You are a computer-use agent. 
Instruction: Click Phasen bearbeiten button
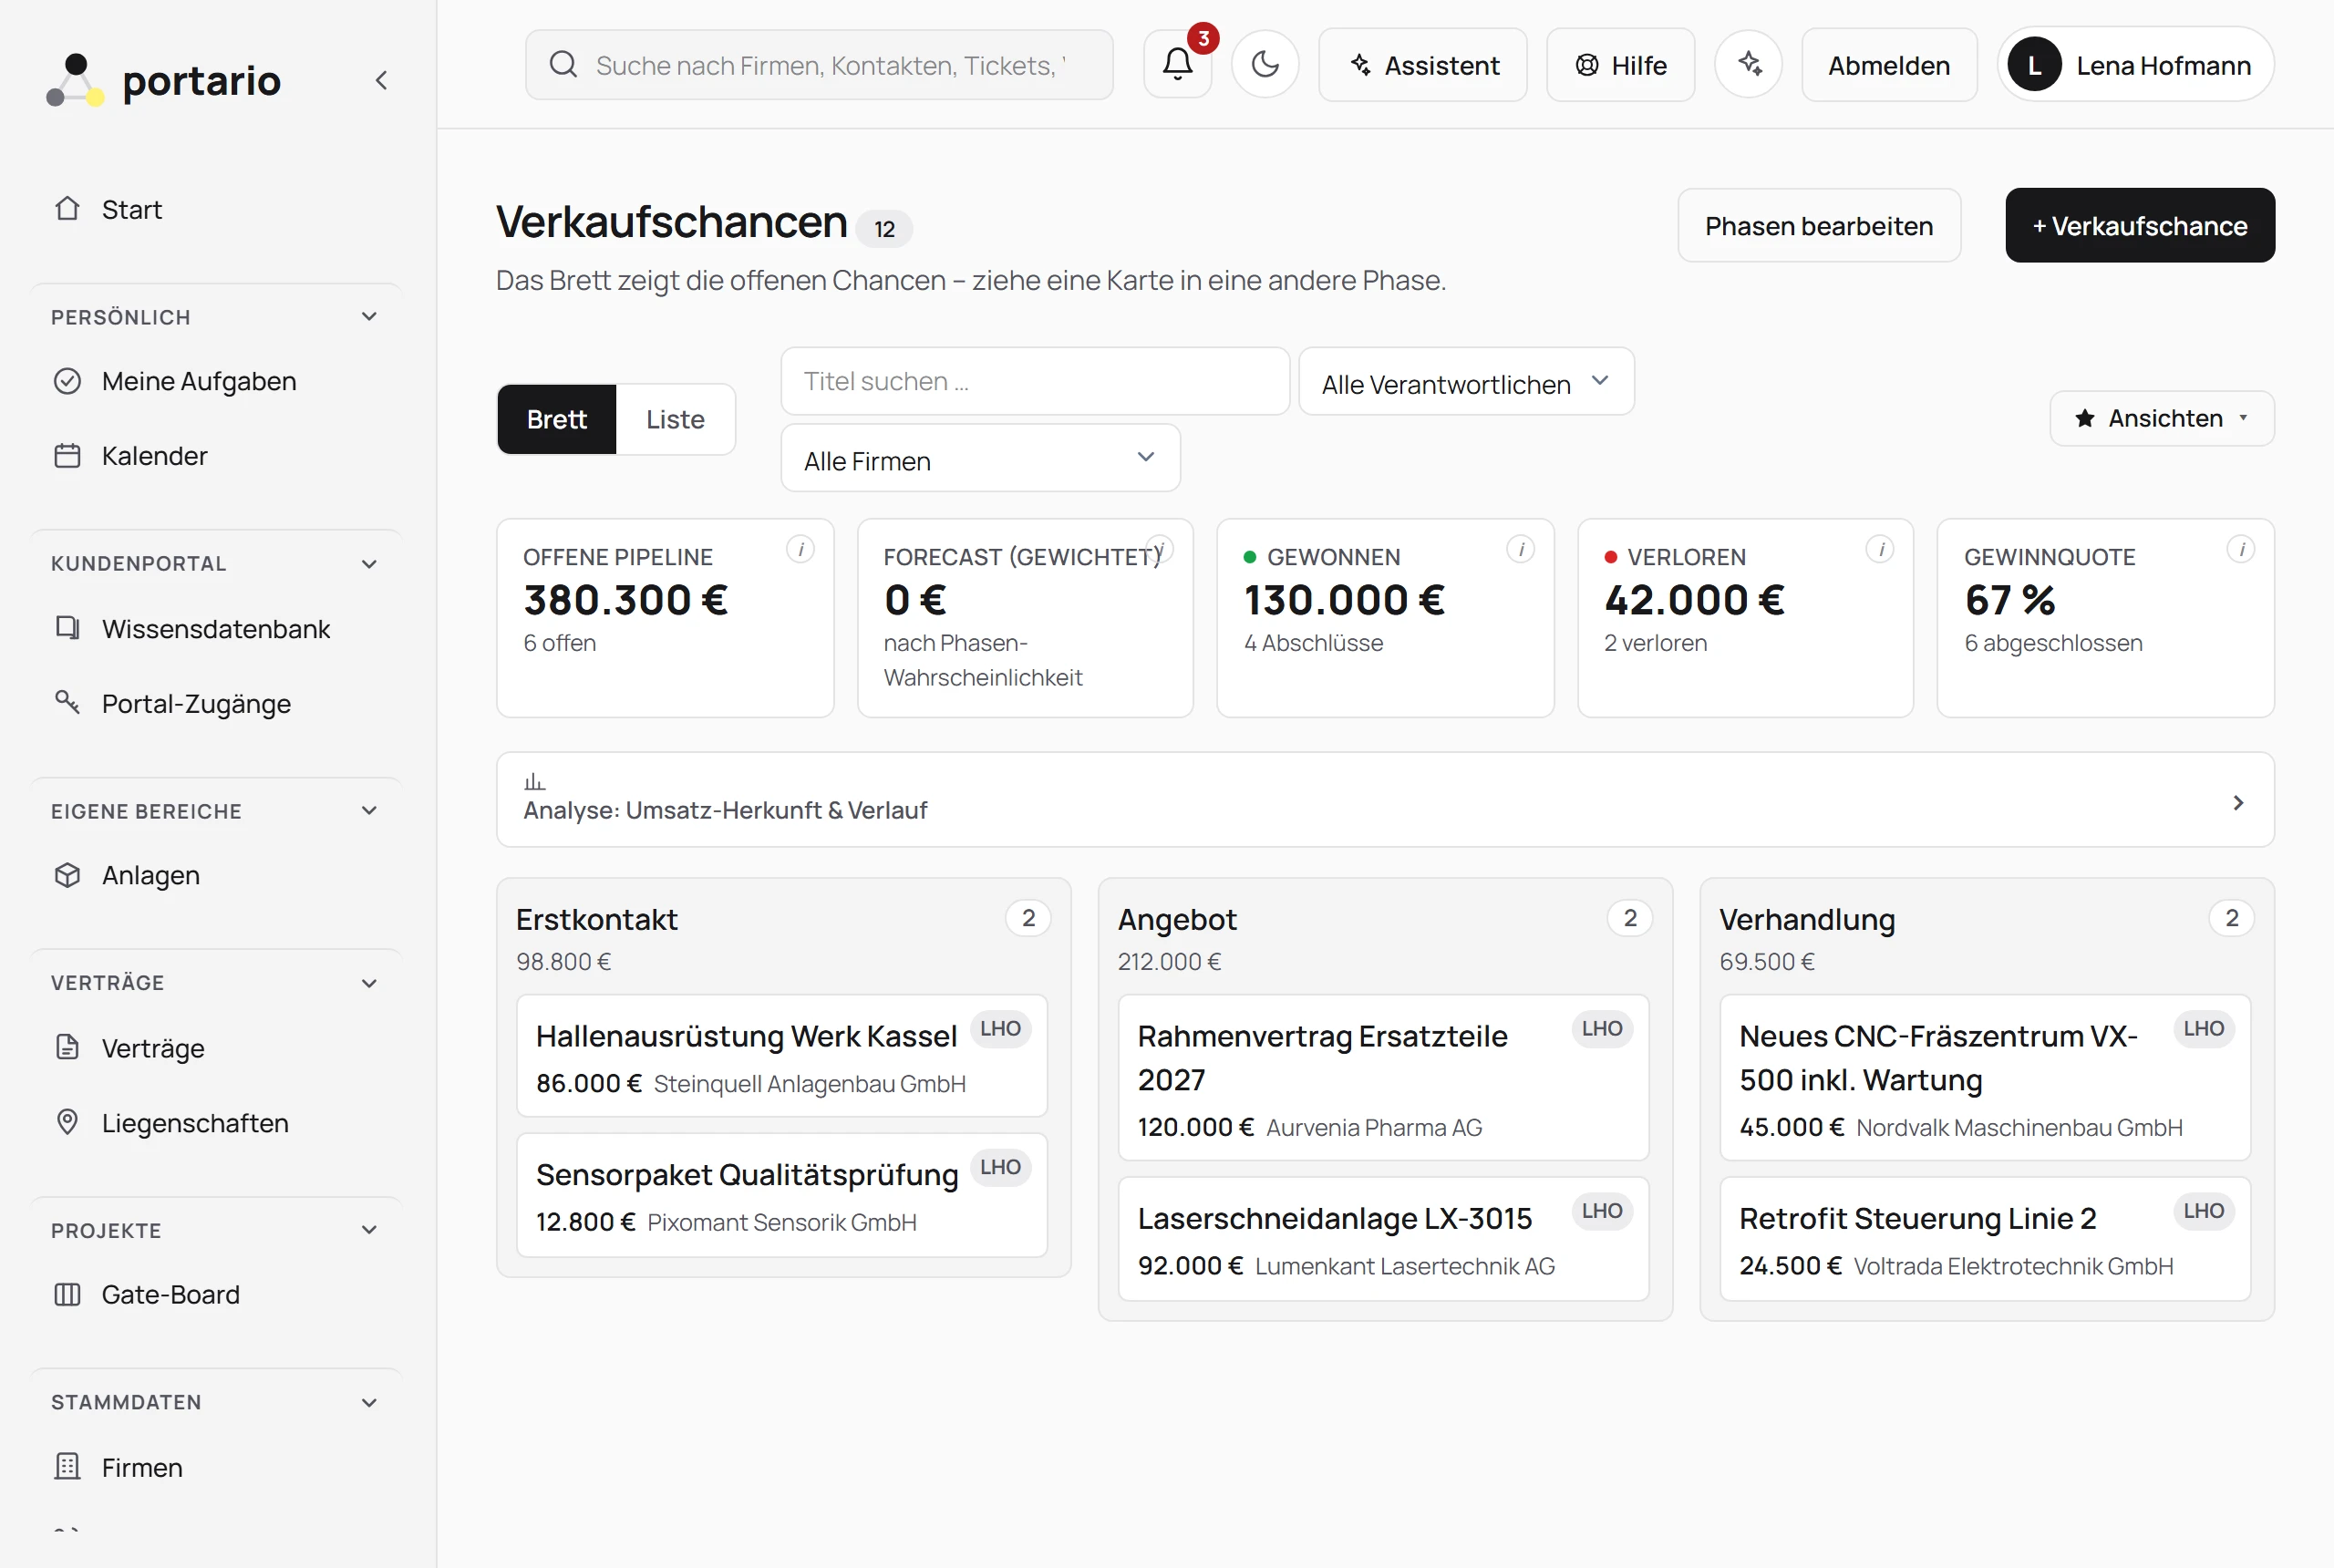(x=1819, y=226)
